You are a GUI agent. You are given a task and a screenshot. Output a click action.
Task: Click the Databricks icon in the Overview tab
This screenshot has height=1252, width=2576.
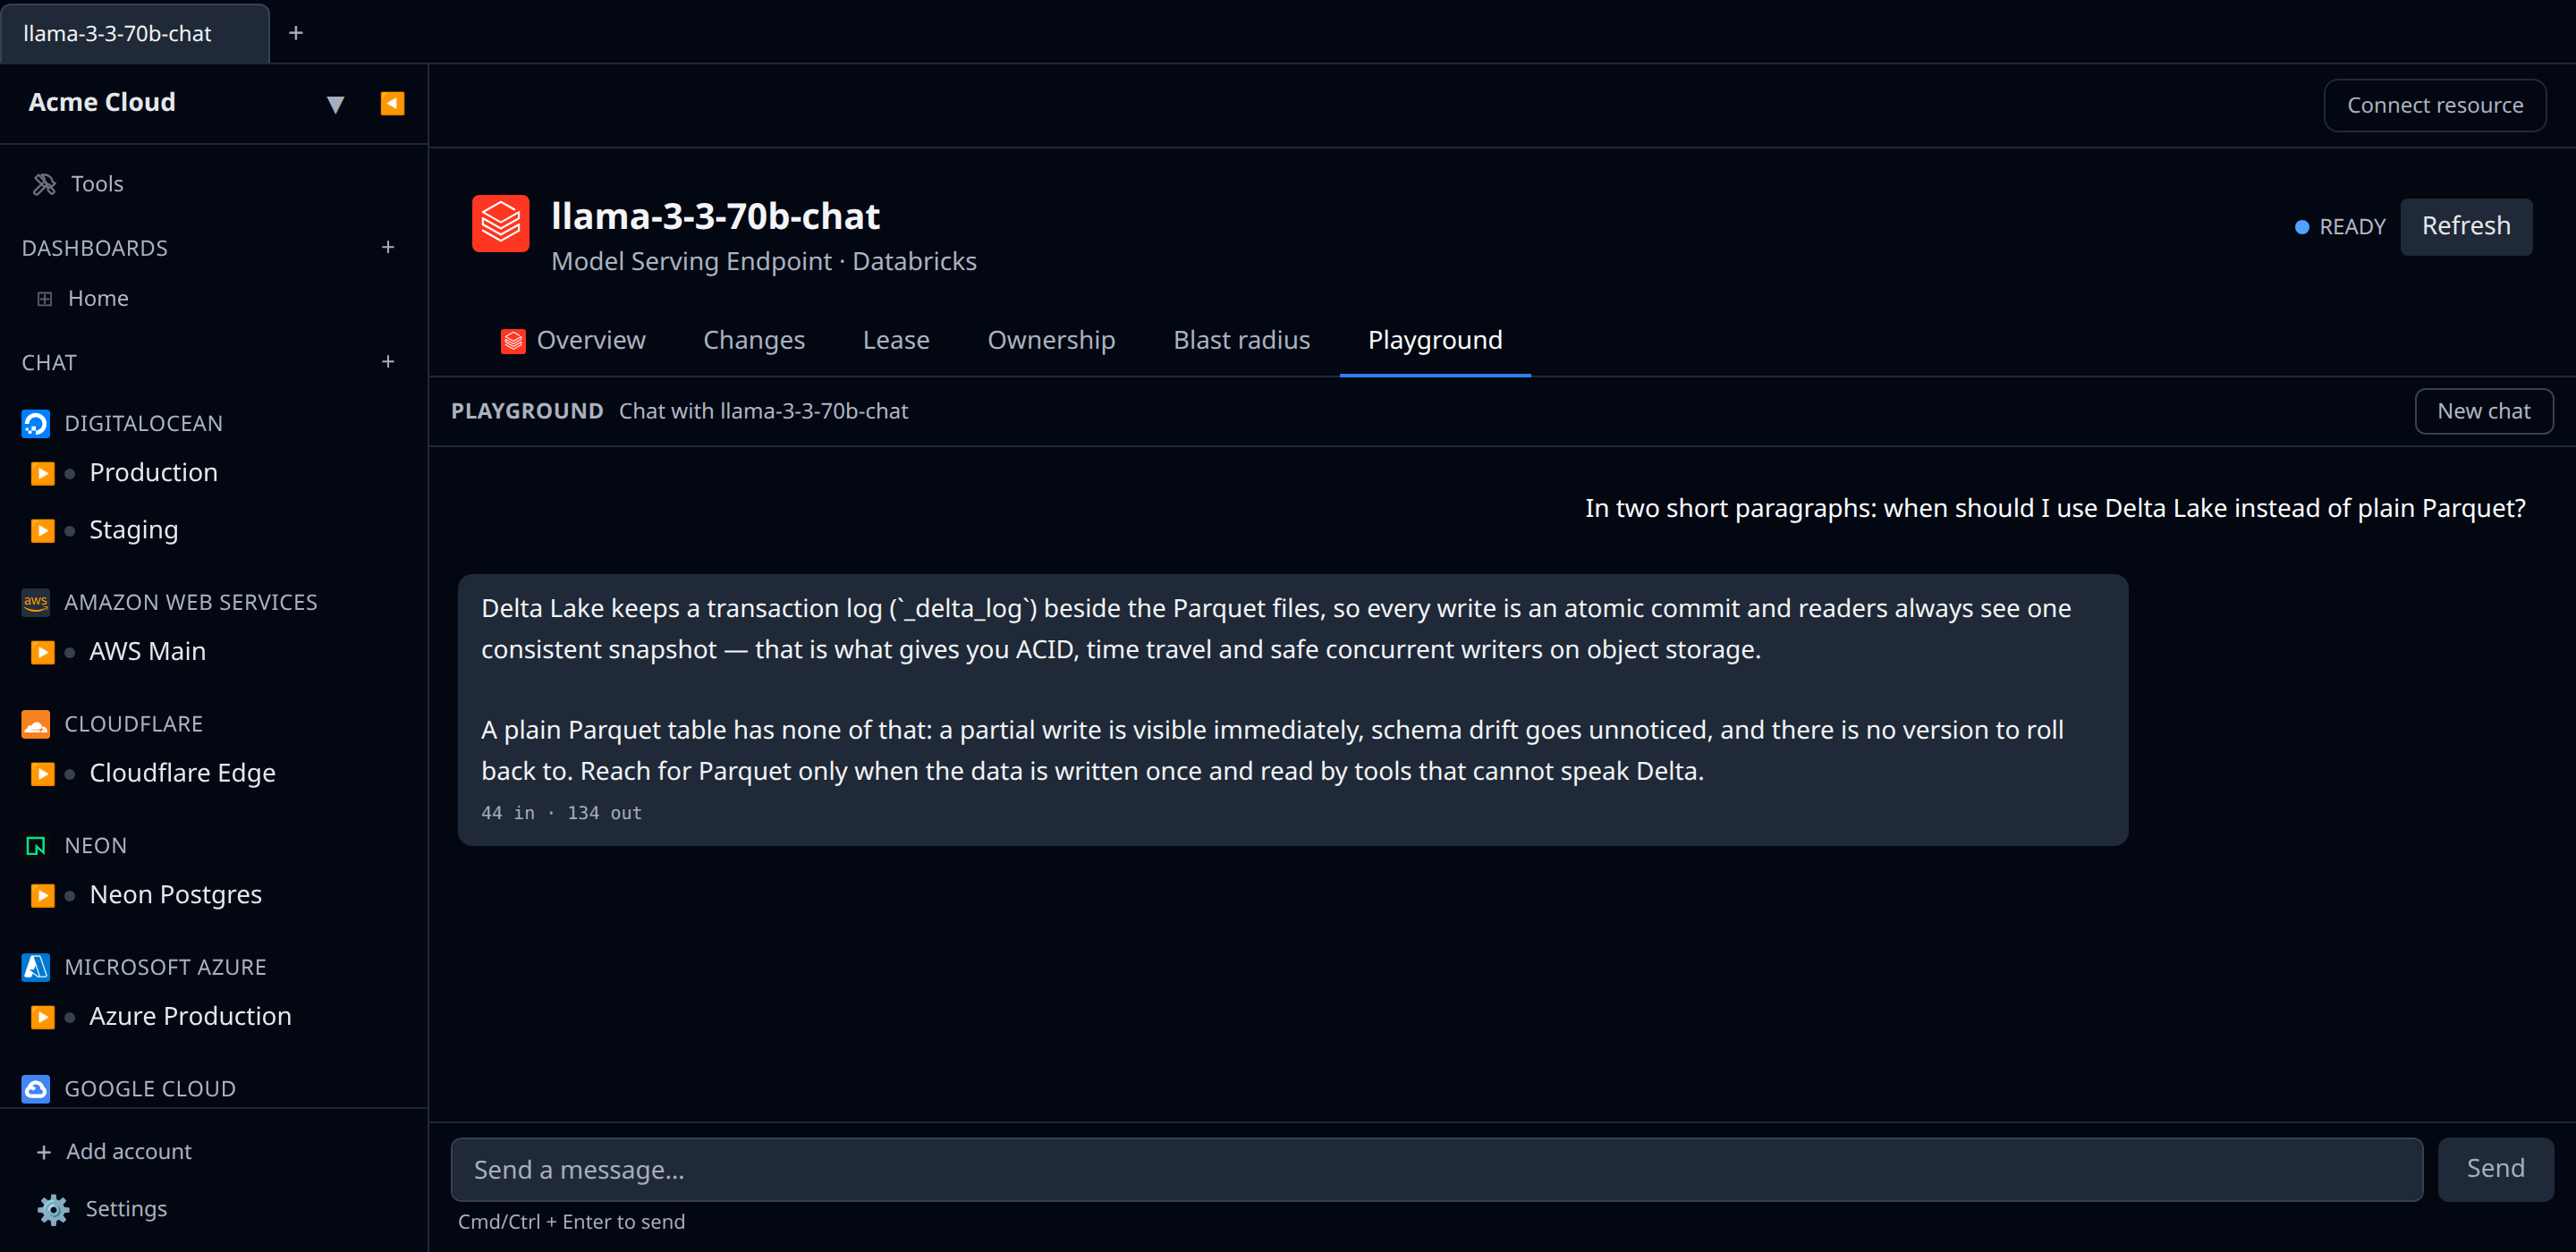coord(513,342)
